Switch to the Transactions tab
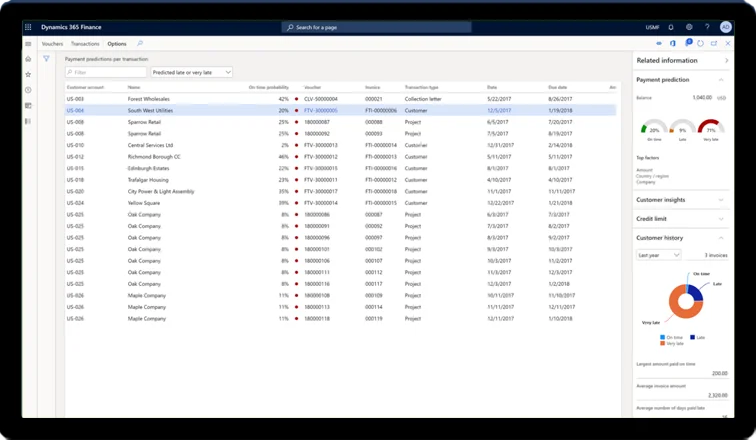The image size is (756, 440). (85, 44)
